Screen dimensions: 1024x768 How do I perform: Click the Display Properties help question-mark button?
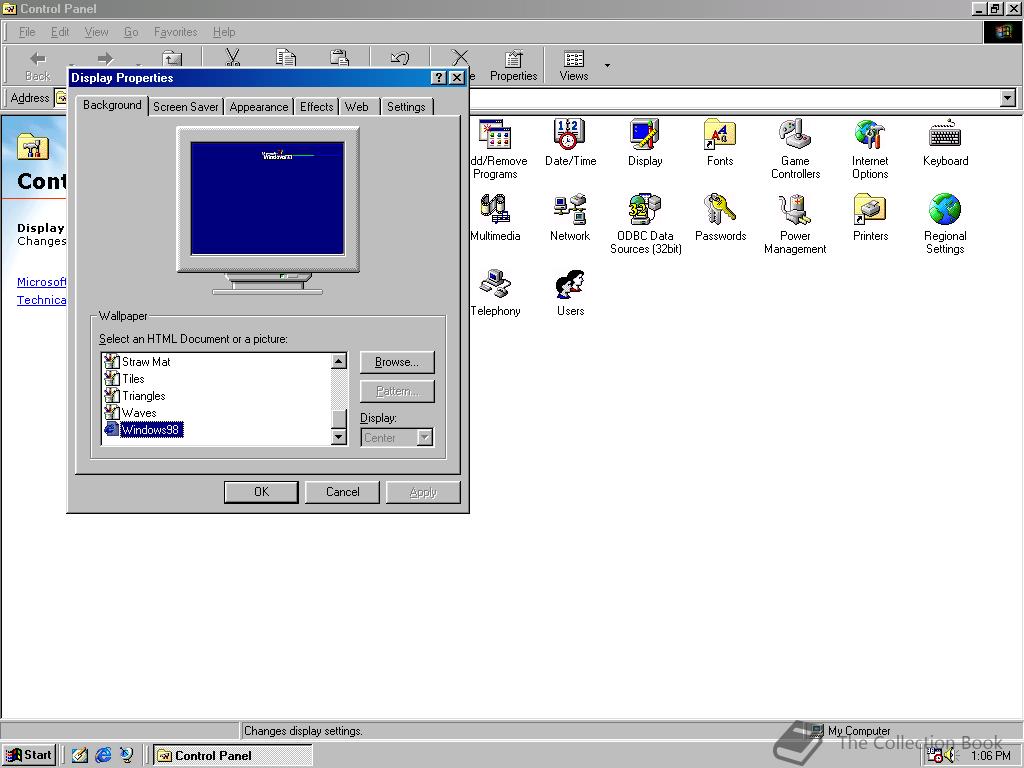point(439,78)
